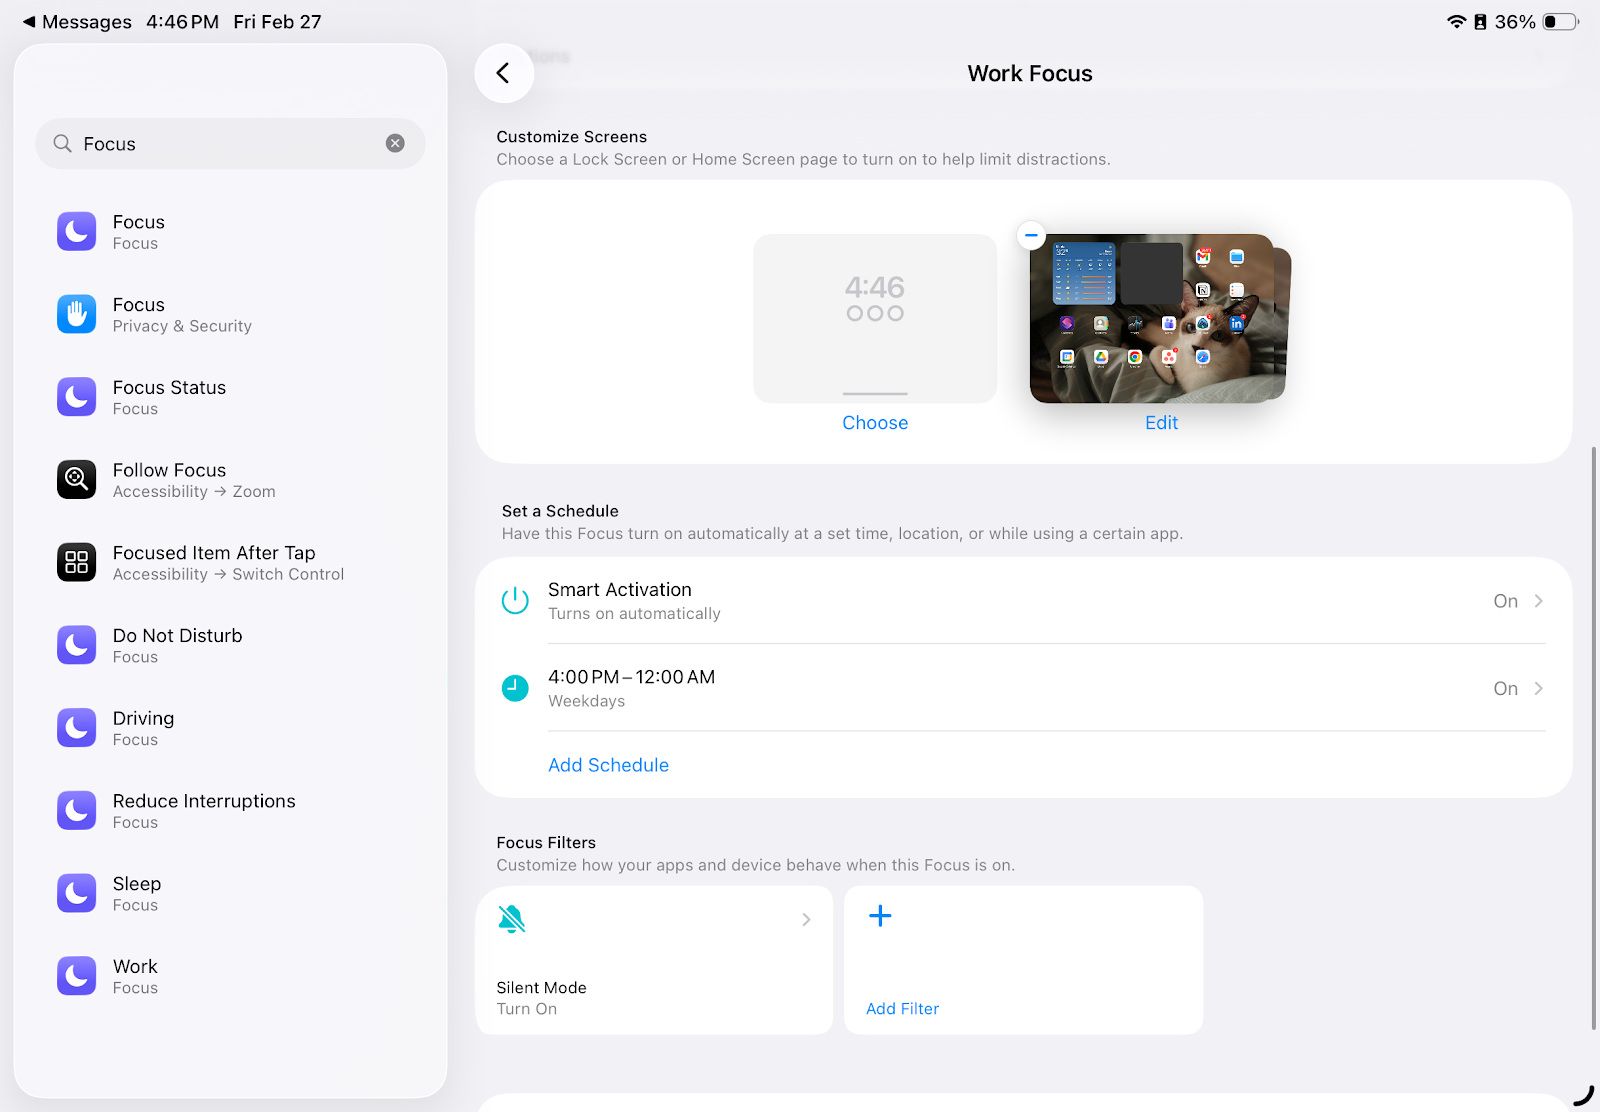Click the Home Screen wallpaper thumbnail
Image resolution: width=1600 pixels, height=1112 pixels.
click(1157, 319)
